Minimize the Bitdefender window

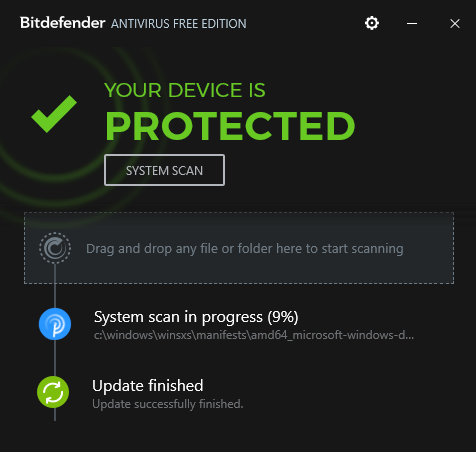(x=412, y=23)
